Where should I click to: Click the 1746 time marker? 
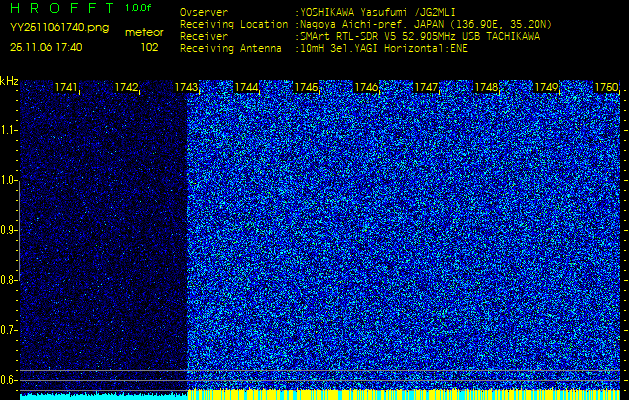coord(366,87)
